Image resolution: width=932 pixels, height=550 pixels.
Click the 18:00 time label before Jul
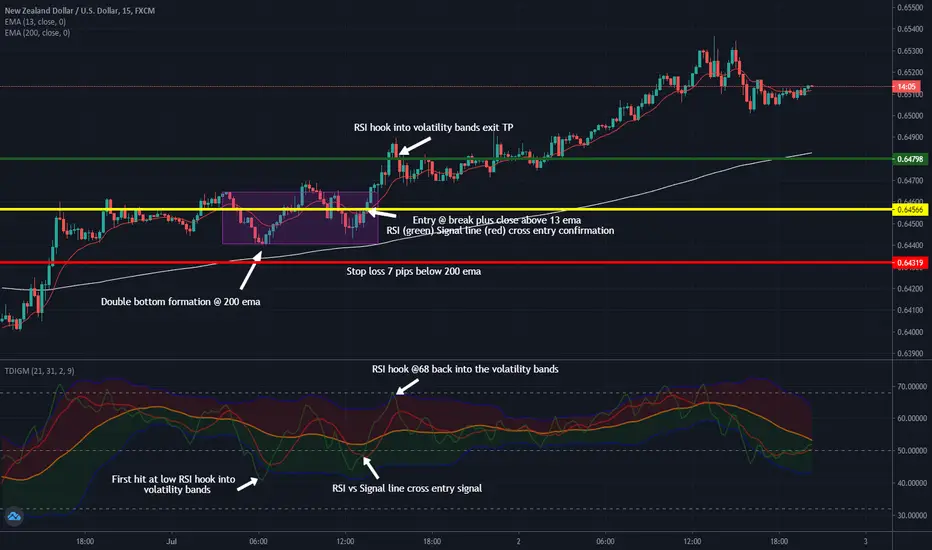(85, 541)
